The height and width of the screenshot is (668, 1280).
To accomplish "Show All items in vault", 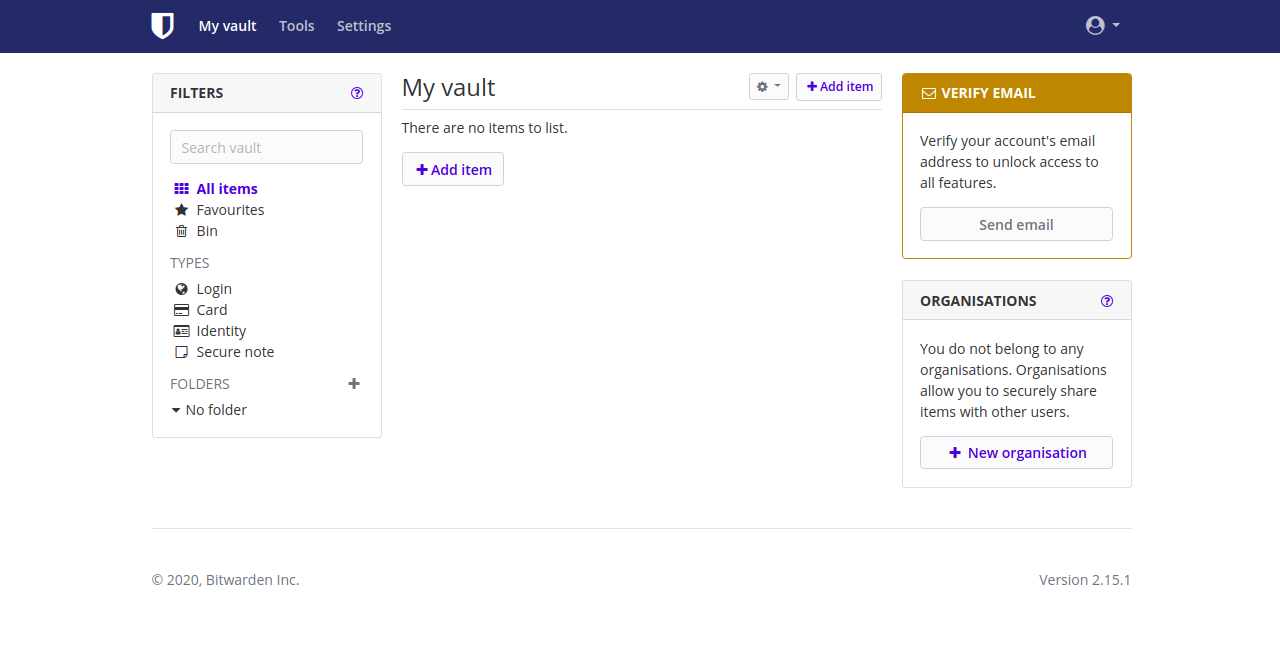I will pos(226,189).
